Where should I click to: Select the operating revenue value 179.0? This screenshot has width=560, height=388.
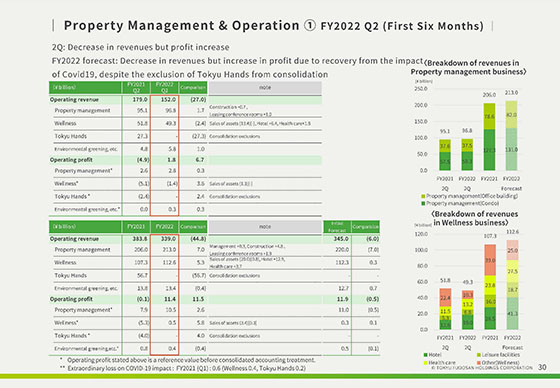pyautogui.click(x=140, y=100)
